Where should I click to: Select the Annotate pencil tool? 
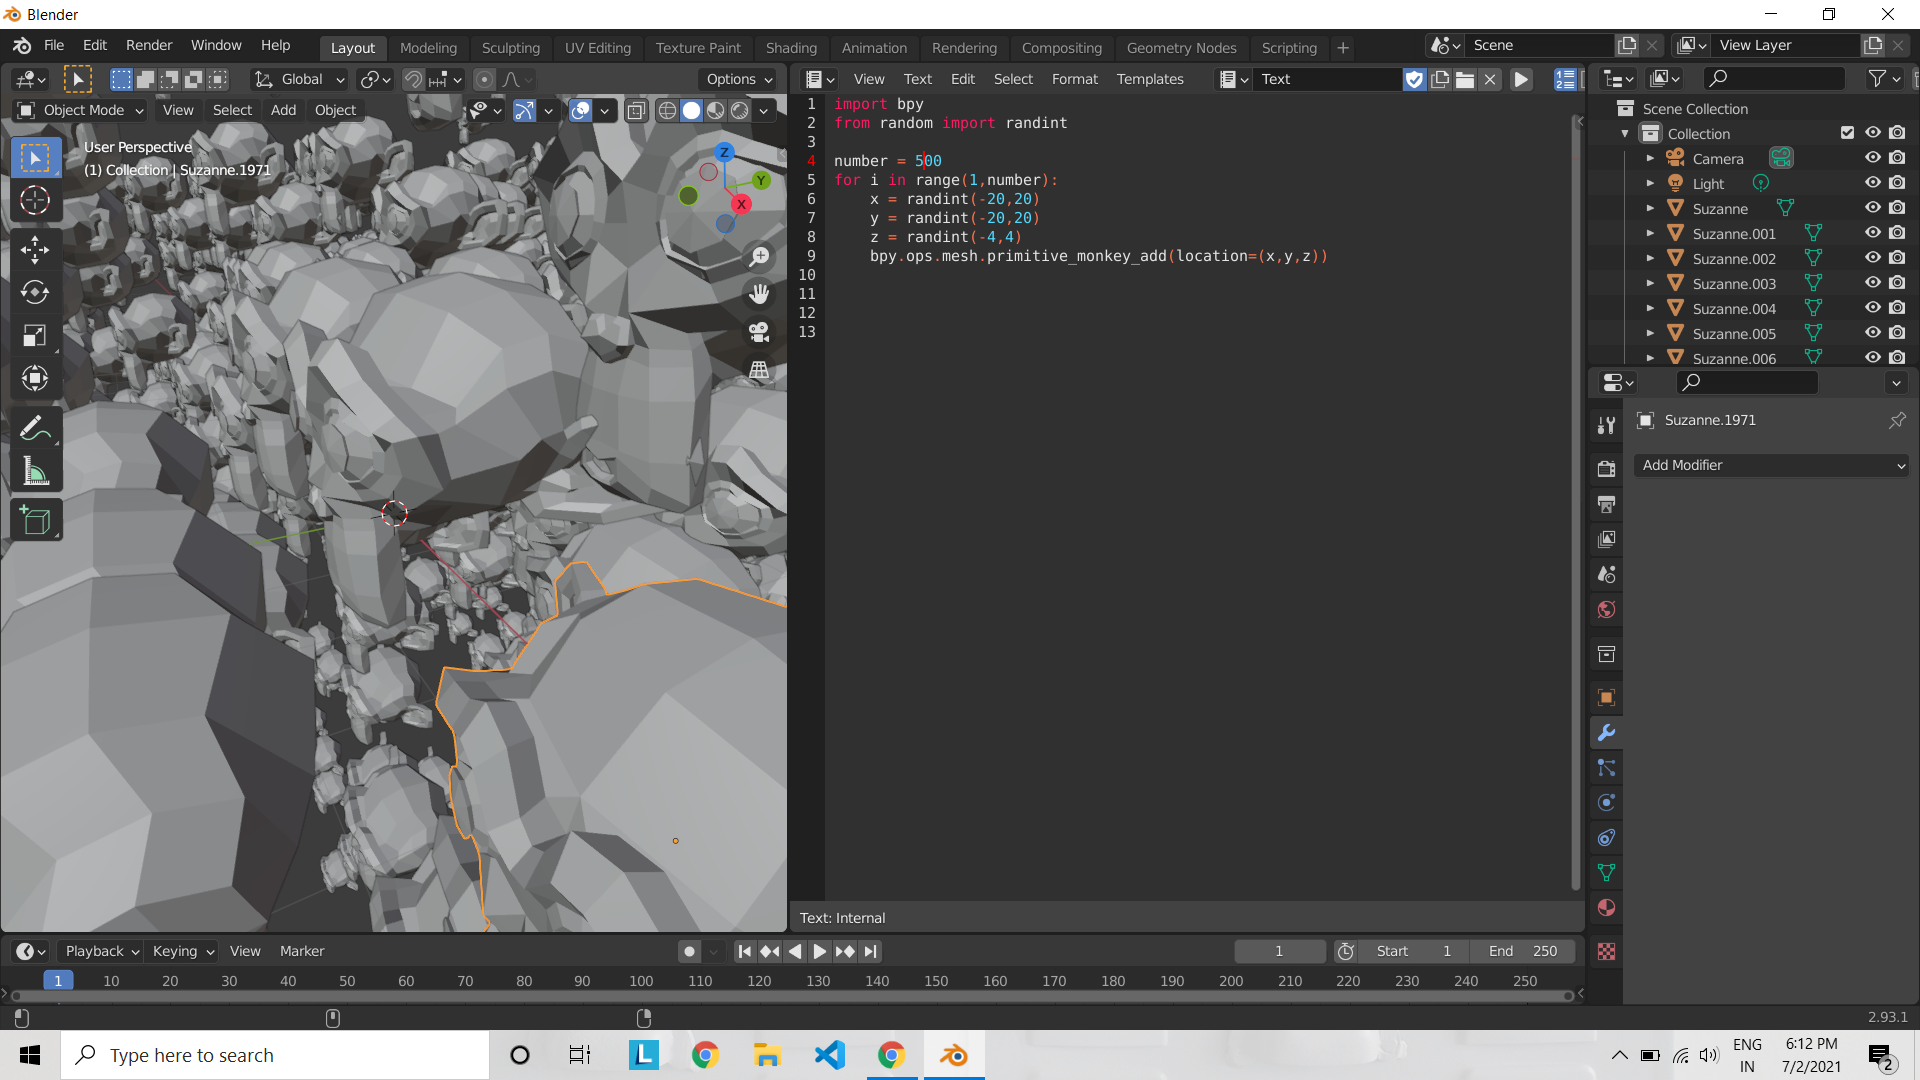(x=35, y=428)
